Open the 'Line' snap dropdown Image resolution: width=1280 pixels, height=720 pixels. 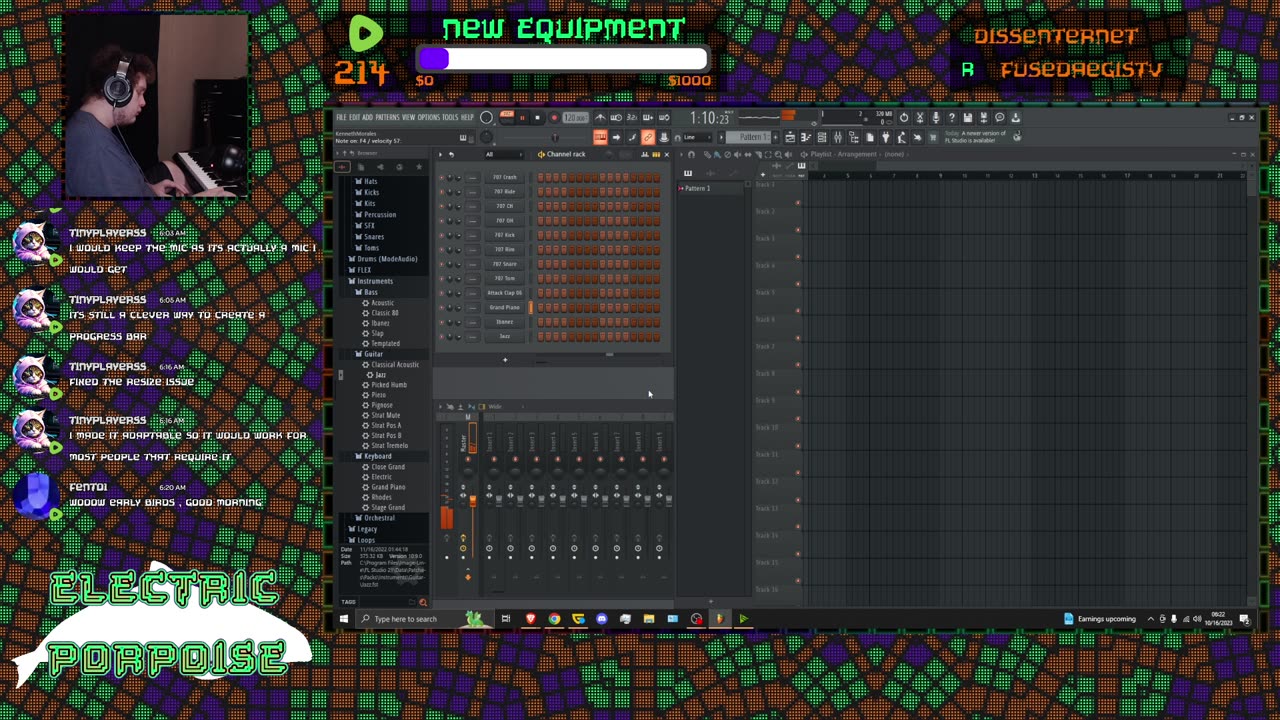(x=696, y=137)
